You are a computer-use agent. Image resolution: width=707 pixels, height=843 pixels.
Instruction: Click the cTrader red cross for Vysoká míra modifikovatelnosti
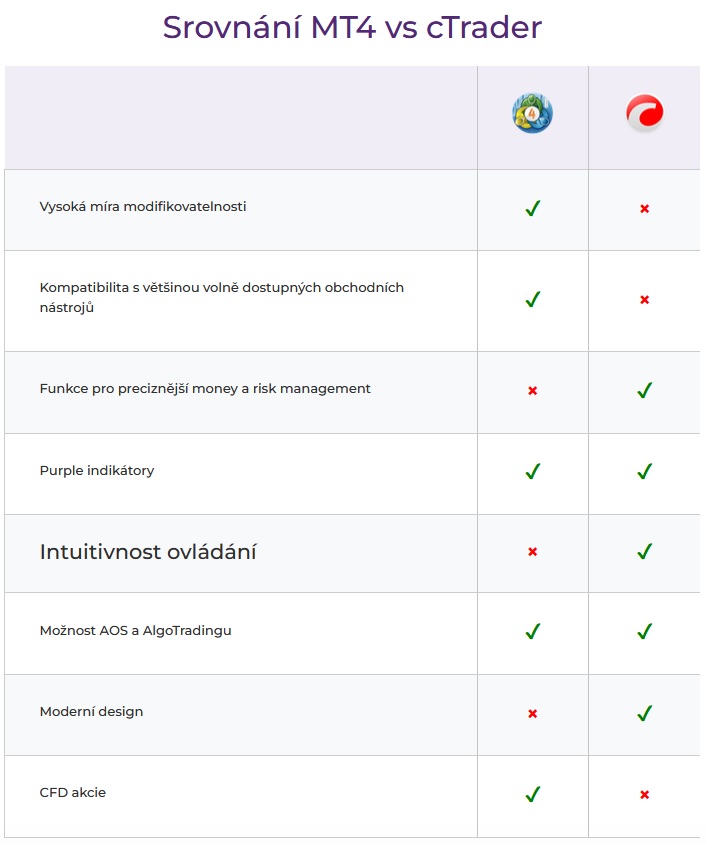tap(645, 209)
